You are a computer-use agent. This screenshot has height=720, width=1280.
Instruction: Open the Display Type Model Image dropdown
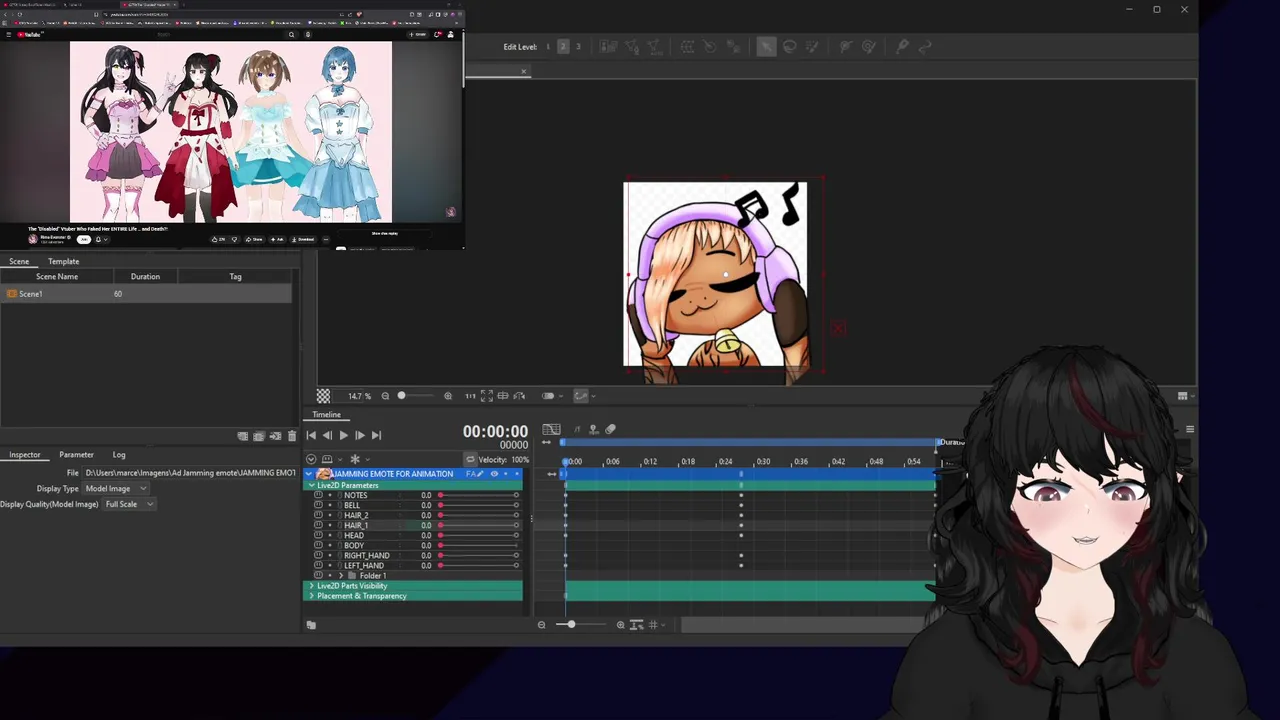(x=115, y=489)
